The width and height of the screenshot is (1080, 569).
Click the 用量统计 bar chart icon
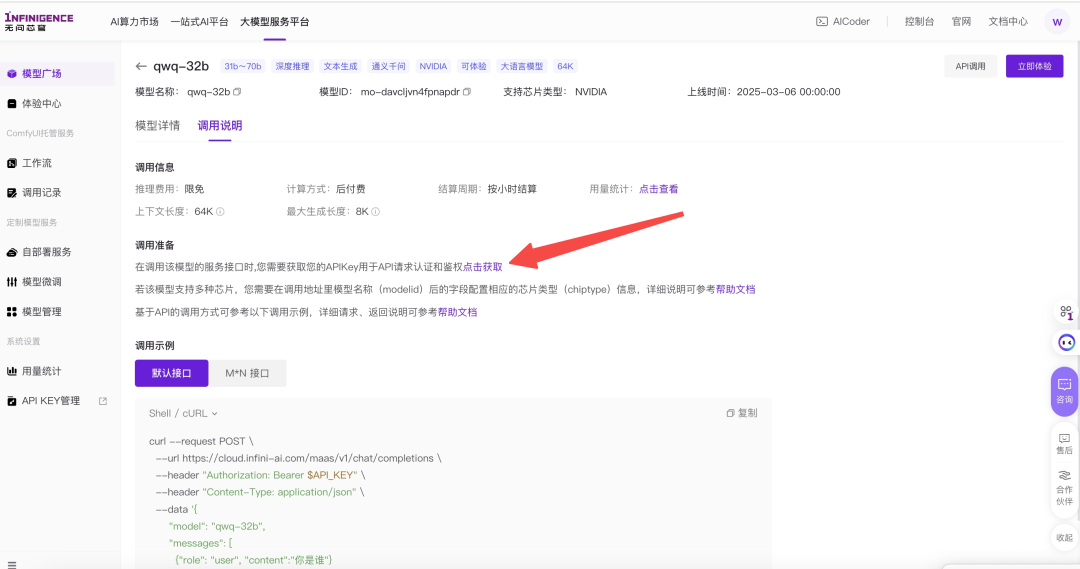pyautogui.click(x=12, y=371)
